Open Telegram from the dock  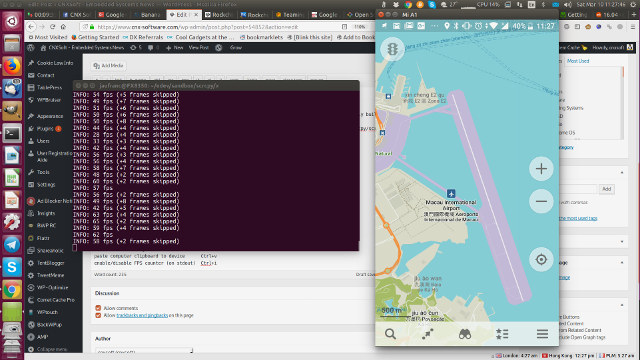coord(12,244)
